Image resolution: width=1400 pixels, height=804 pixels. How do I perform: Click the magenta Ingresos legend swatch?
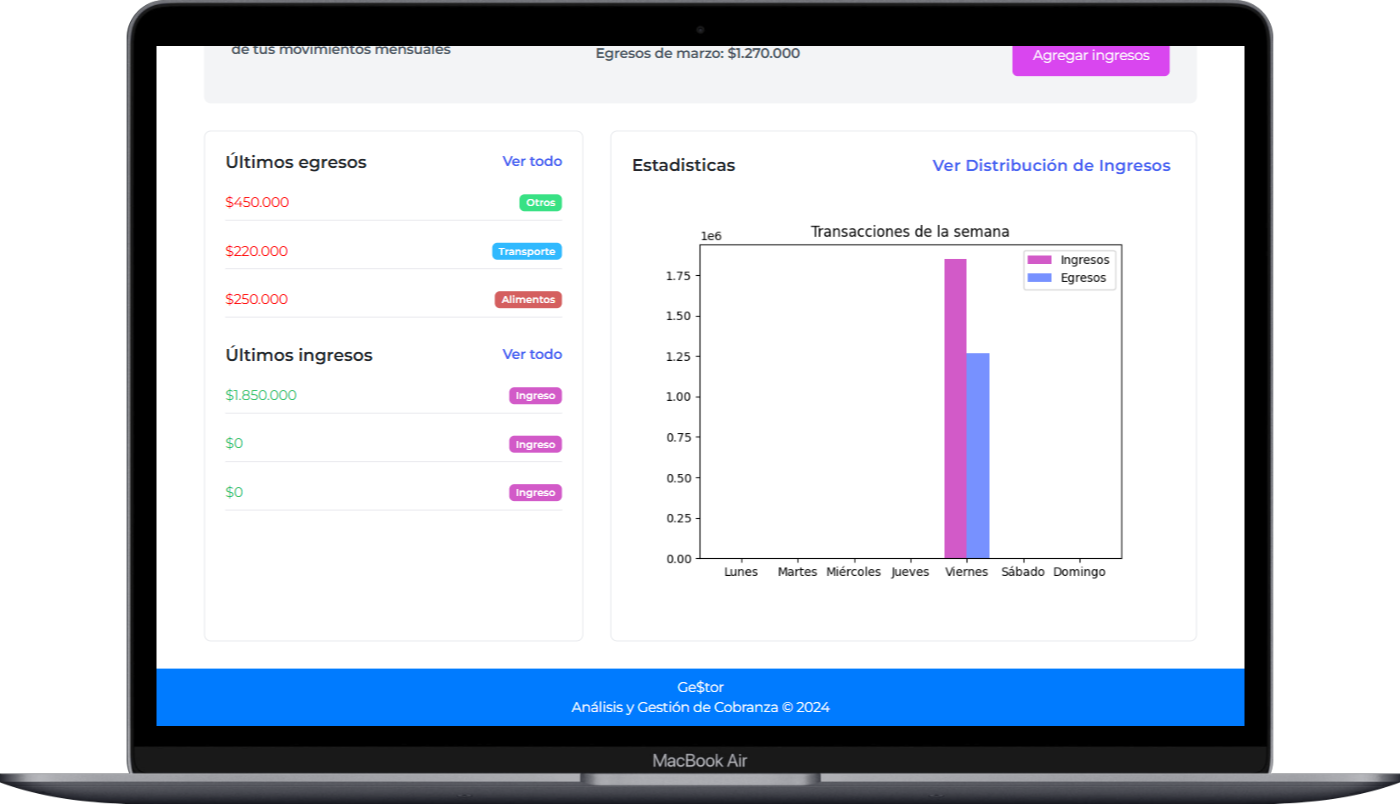coord(1040,260)
